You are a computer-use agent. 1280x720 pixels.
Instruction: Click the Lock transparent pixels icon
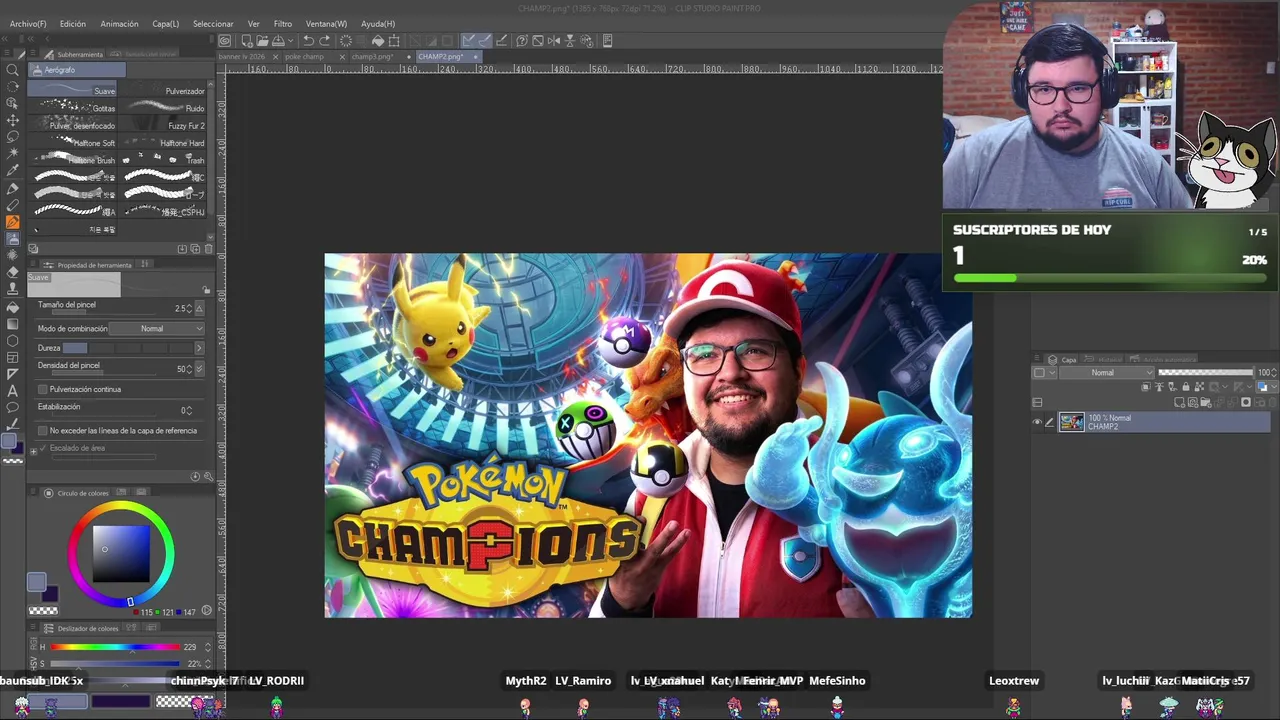click(x=1199, y=387)
